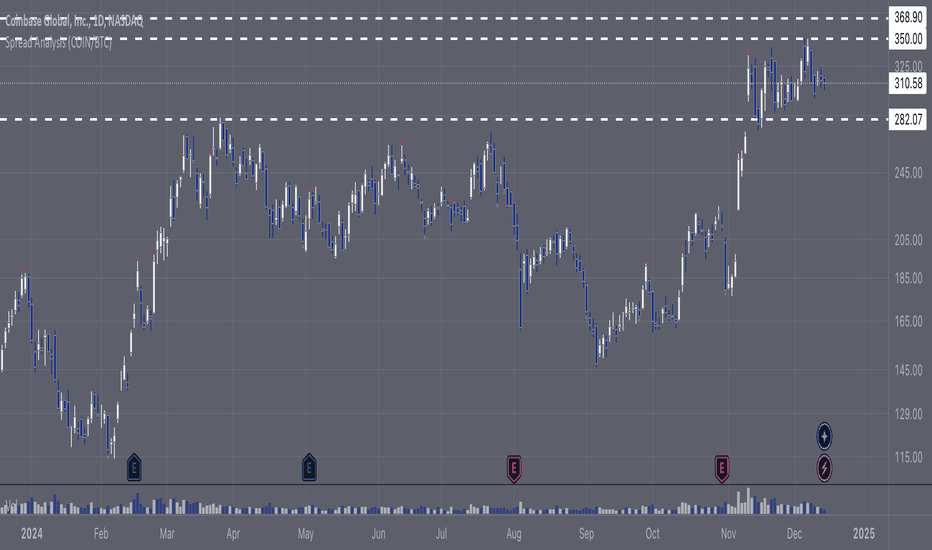Select the dashed horizontal line at 350.00
The width and height of the screenshot is (932, 550).
point(443,39)
